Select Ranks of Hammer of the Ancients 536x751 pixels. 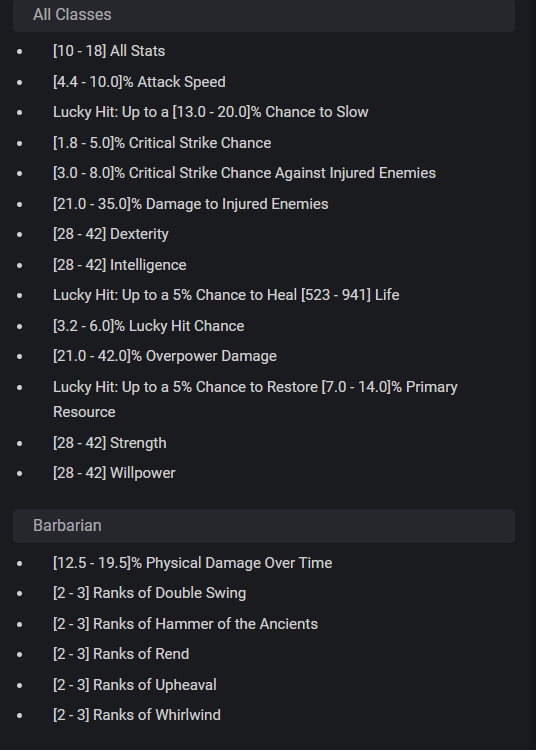(185, 624)
